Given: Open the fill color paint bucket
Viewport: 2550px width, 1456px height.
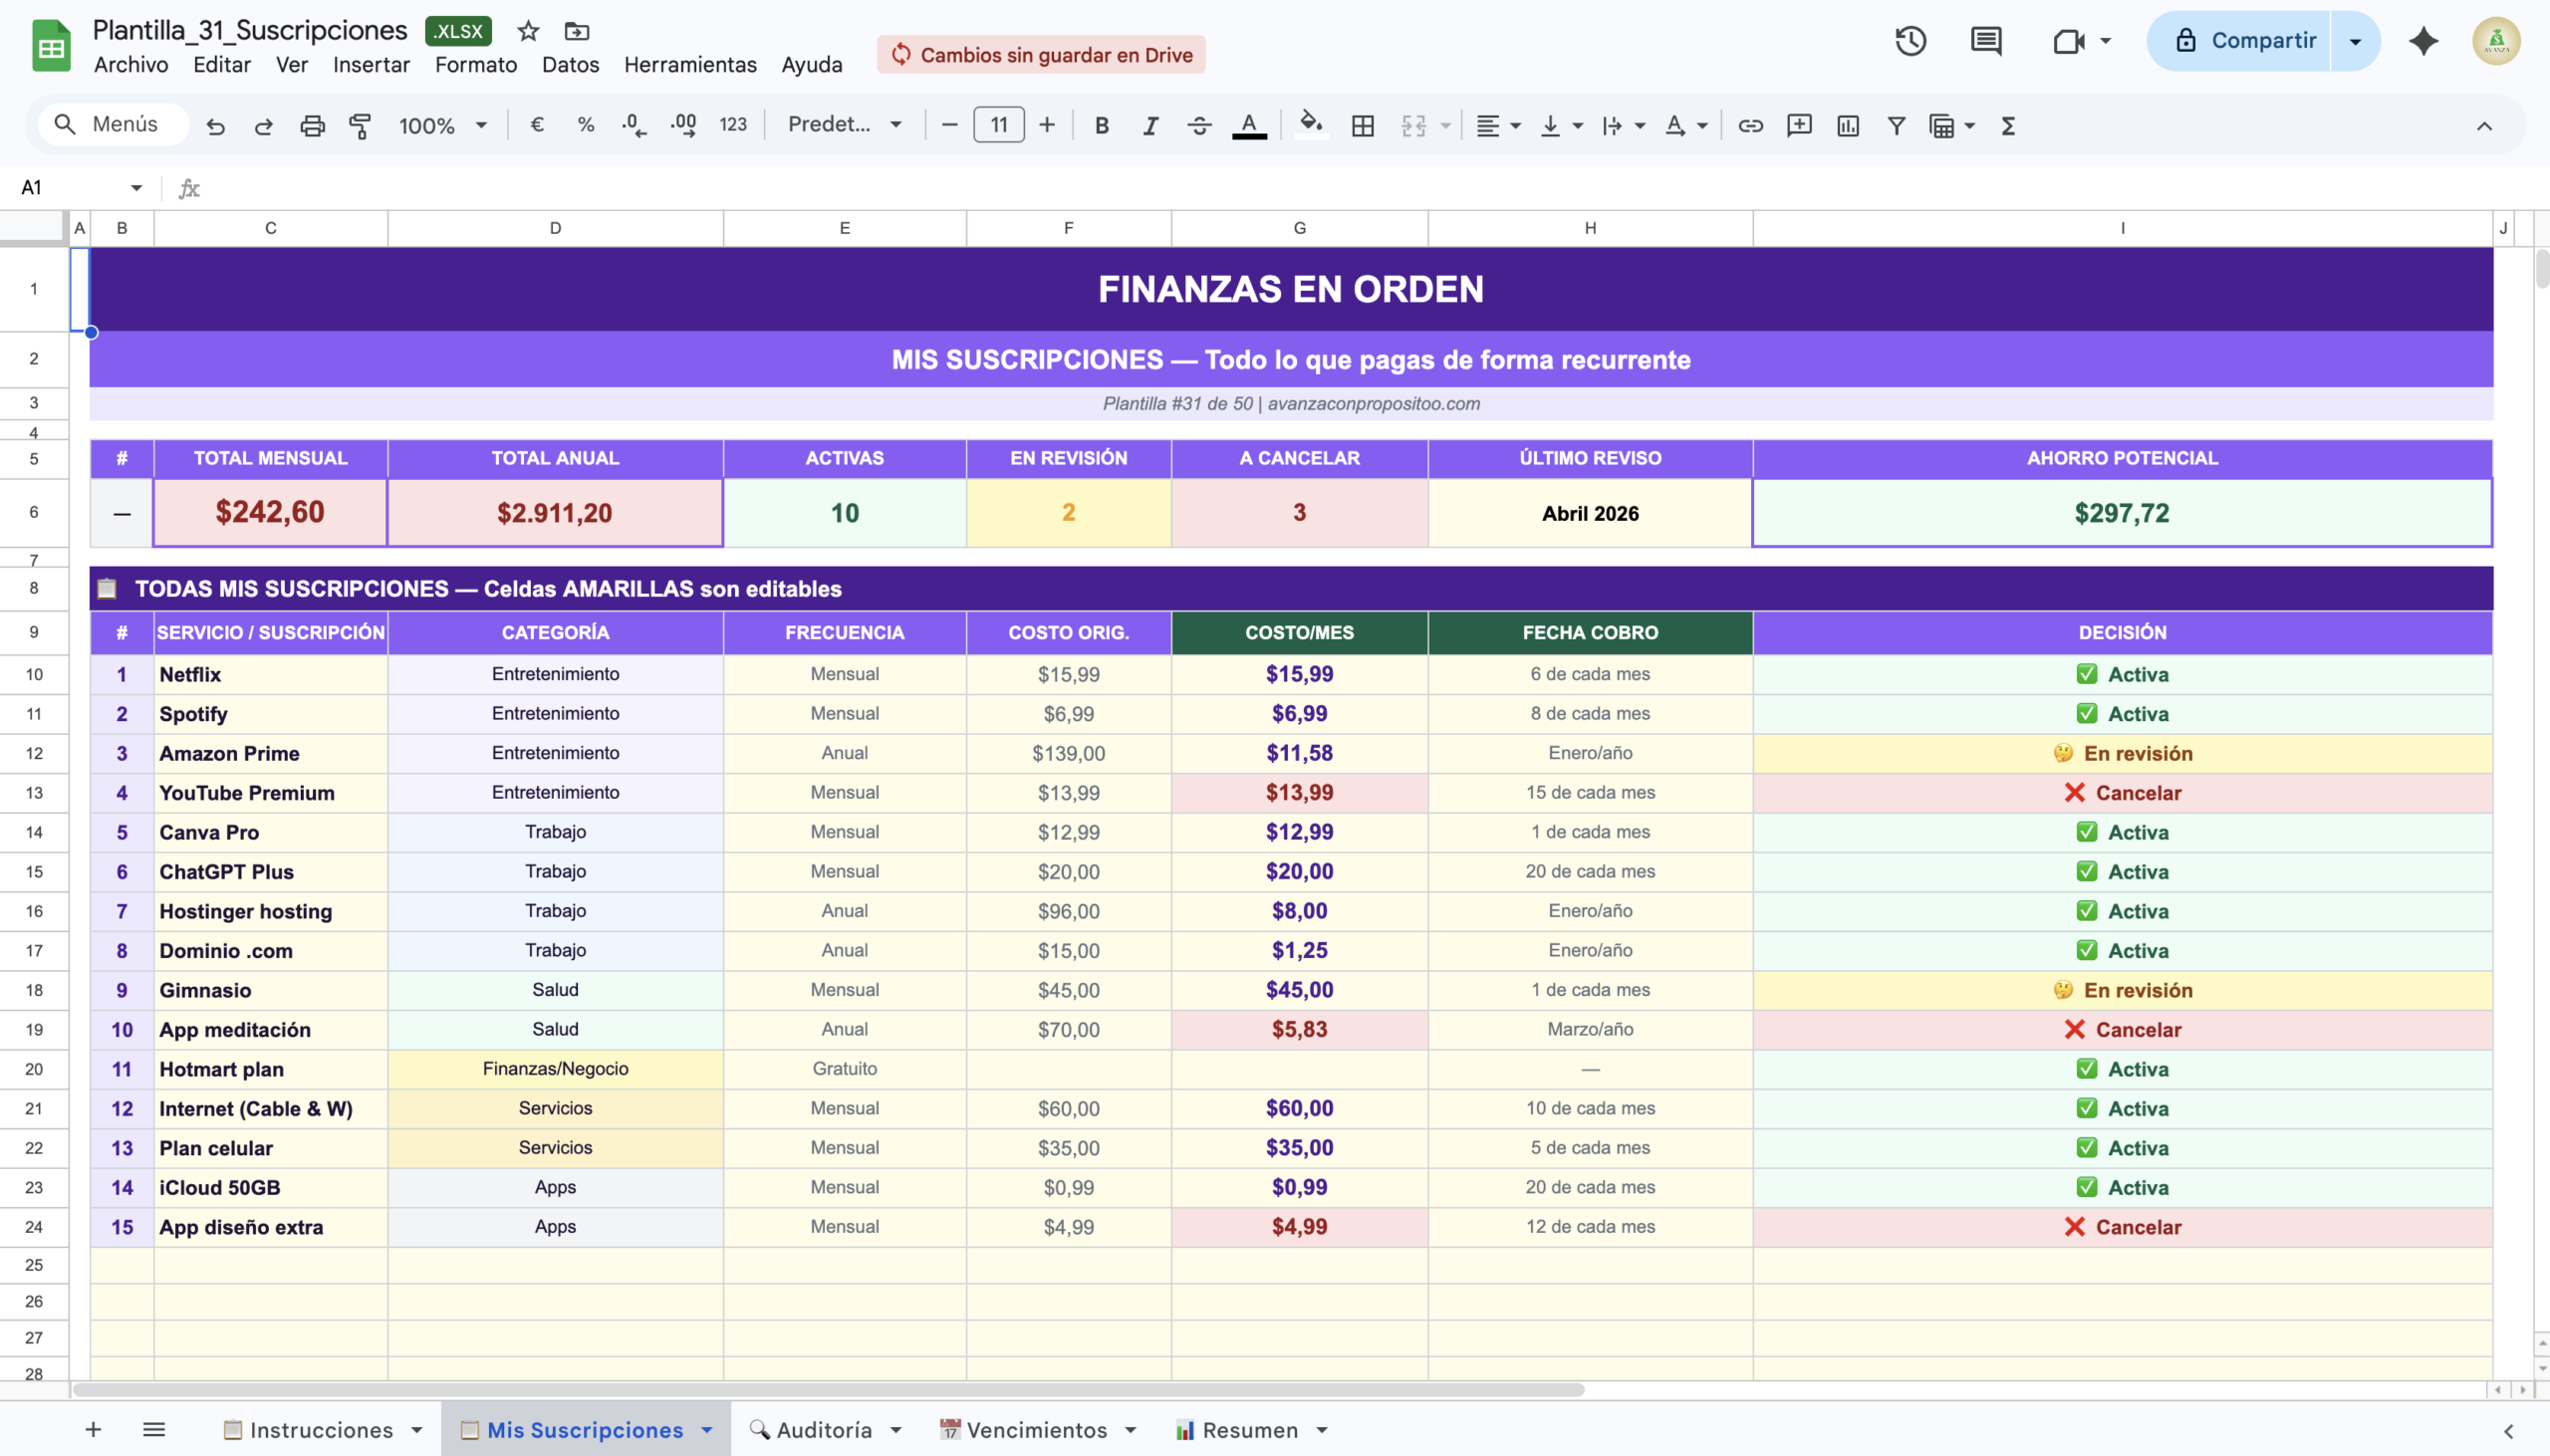Looking at the screenshot, I should (x=1310, y=125).
